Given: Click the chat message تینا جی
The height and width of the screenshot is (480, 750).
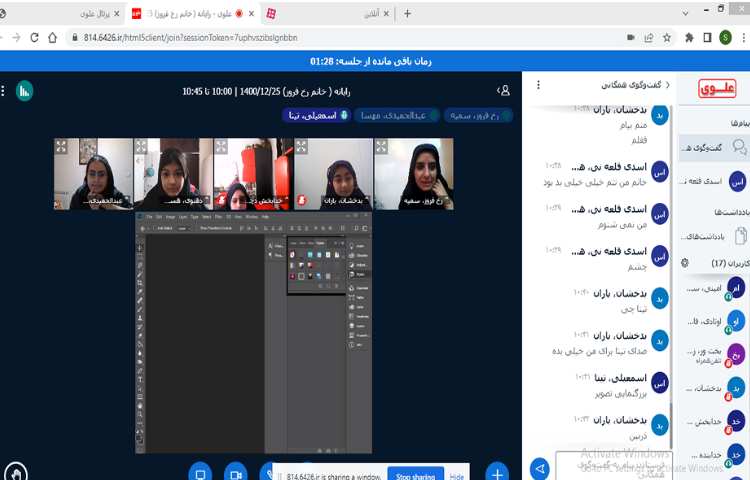Looking at the screenshot, I should coord(634,309).
